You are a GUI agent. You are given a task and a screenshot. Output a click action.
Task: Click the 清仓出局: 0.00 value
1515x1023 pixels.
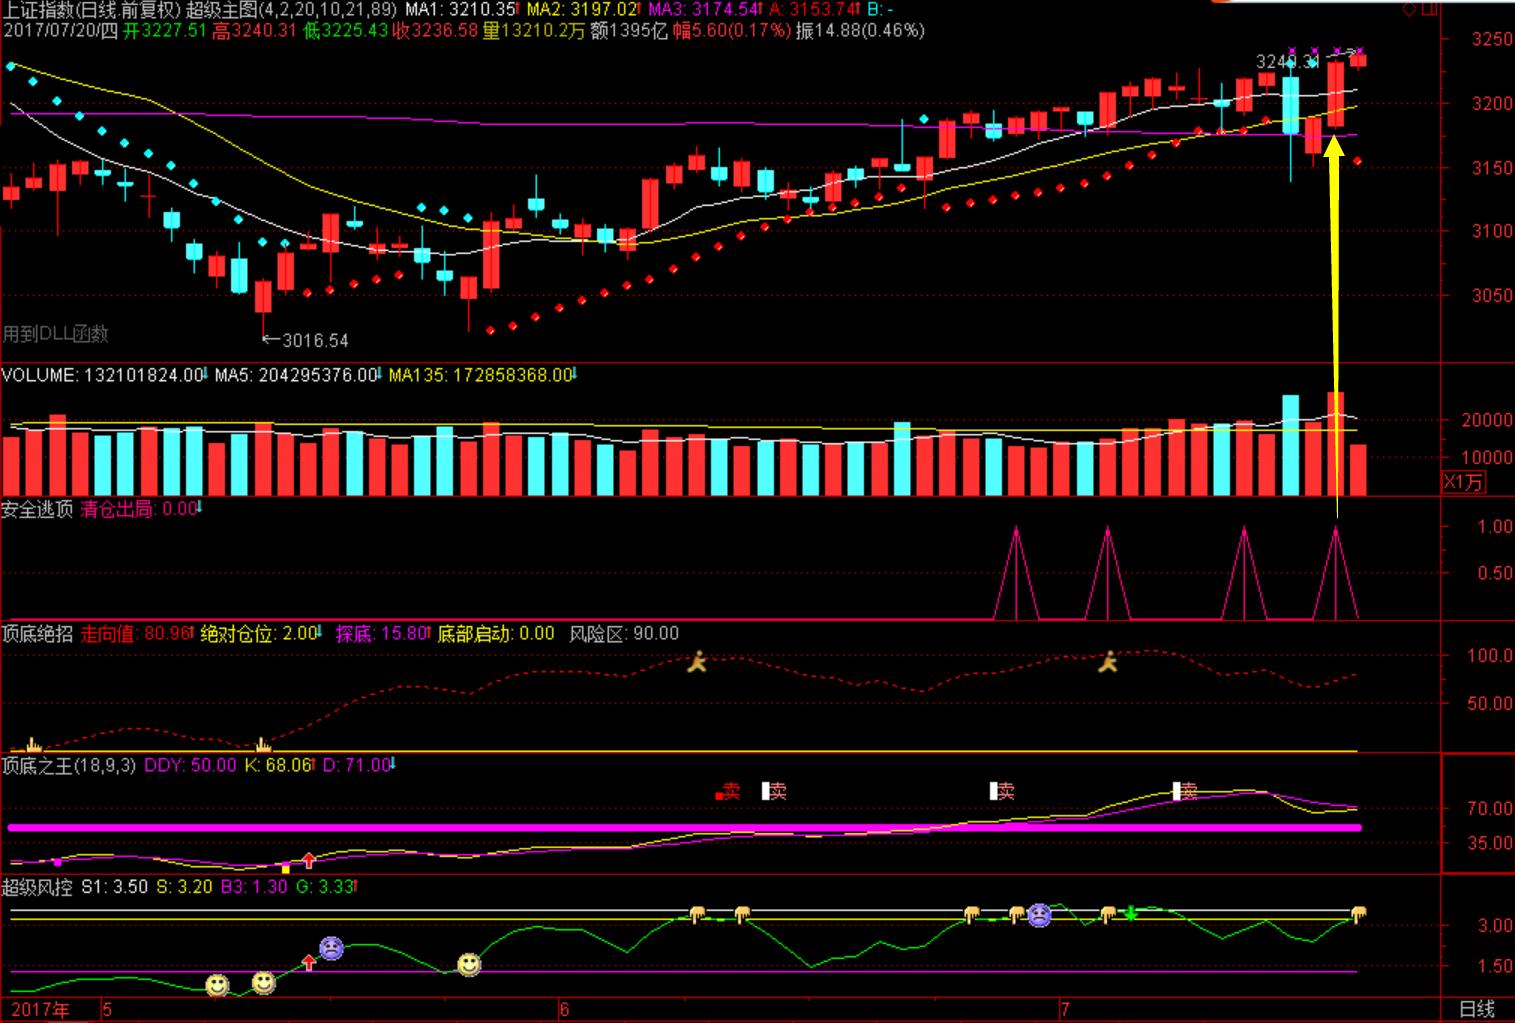tap(139, 509)
